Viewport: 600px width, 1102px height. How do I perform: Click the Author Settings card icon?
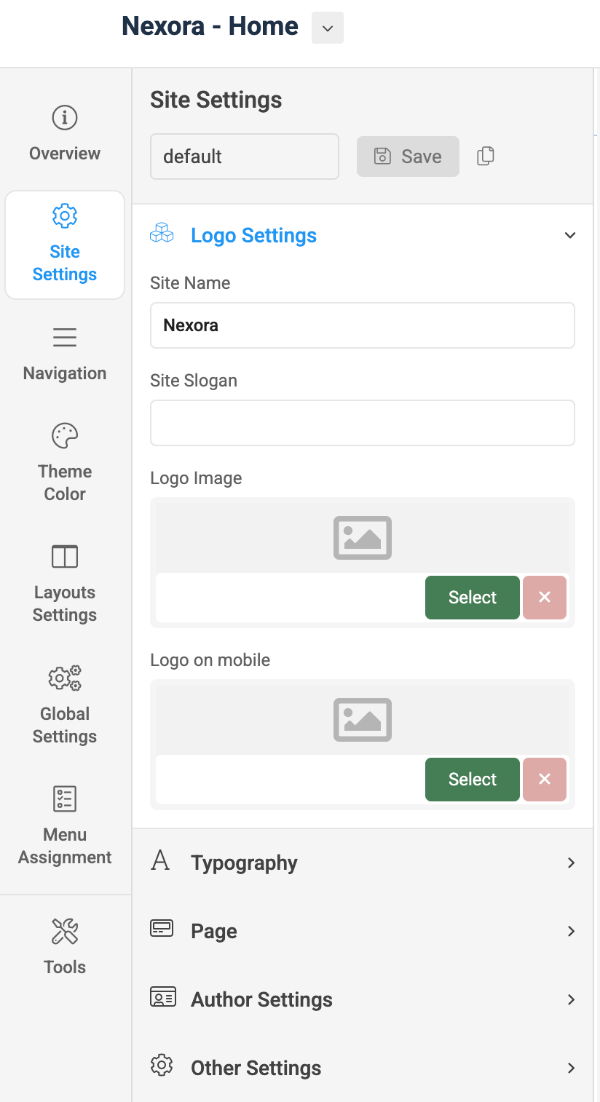pyautogui.click(x=162, y=997)
